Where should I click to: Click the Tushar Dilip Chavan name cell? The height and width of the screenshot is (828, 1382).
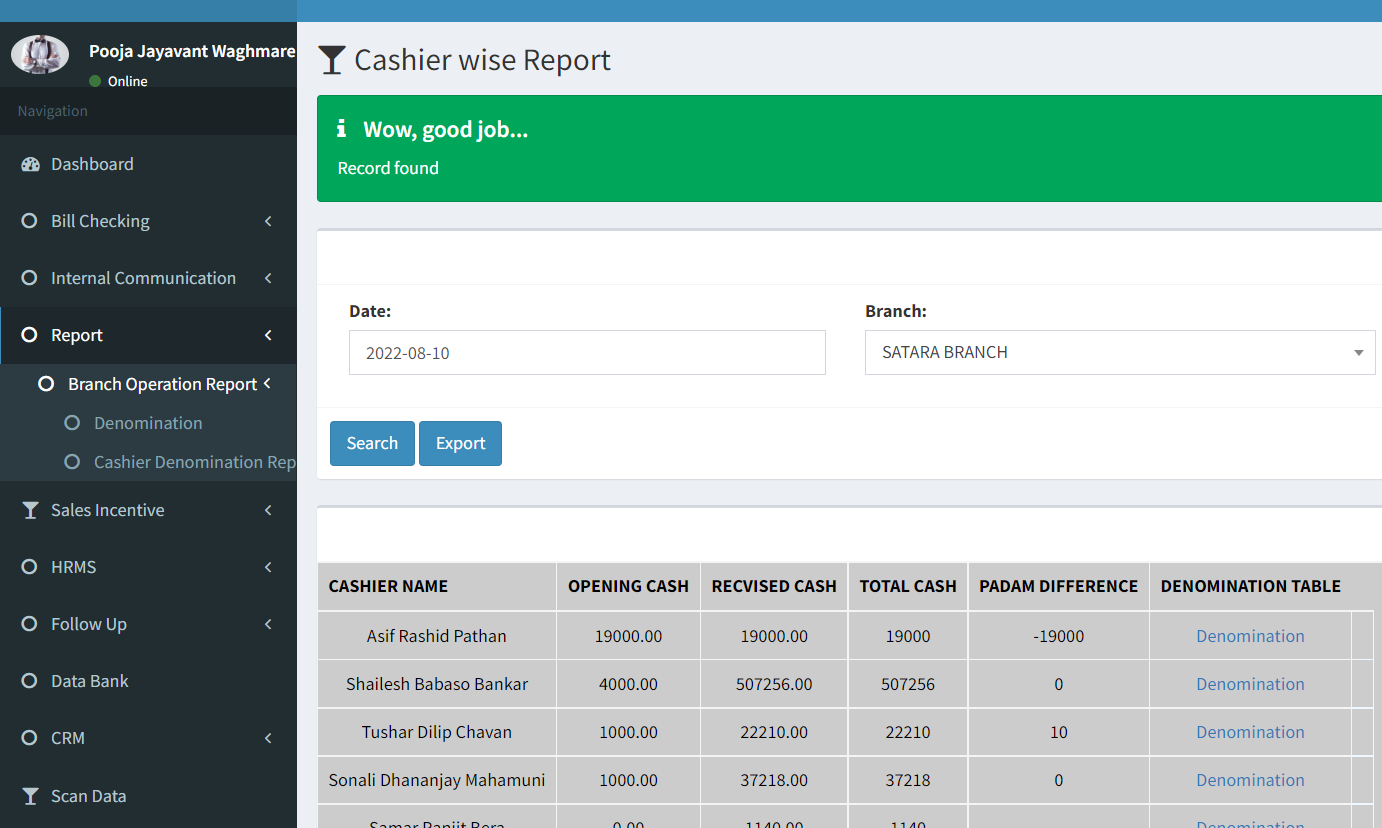[437, 732]
